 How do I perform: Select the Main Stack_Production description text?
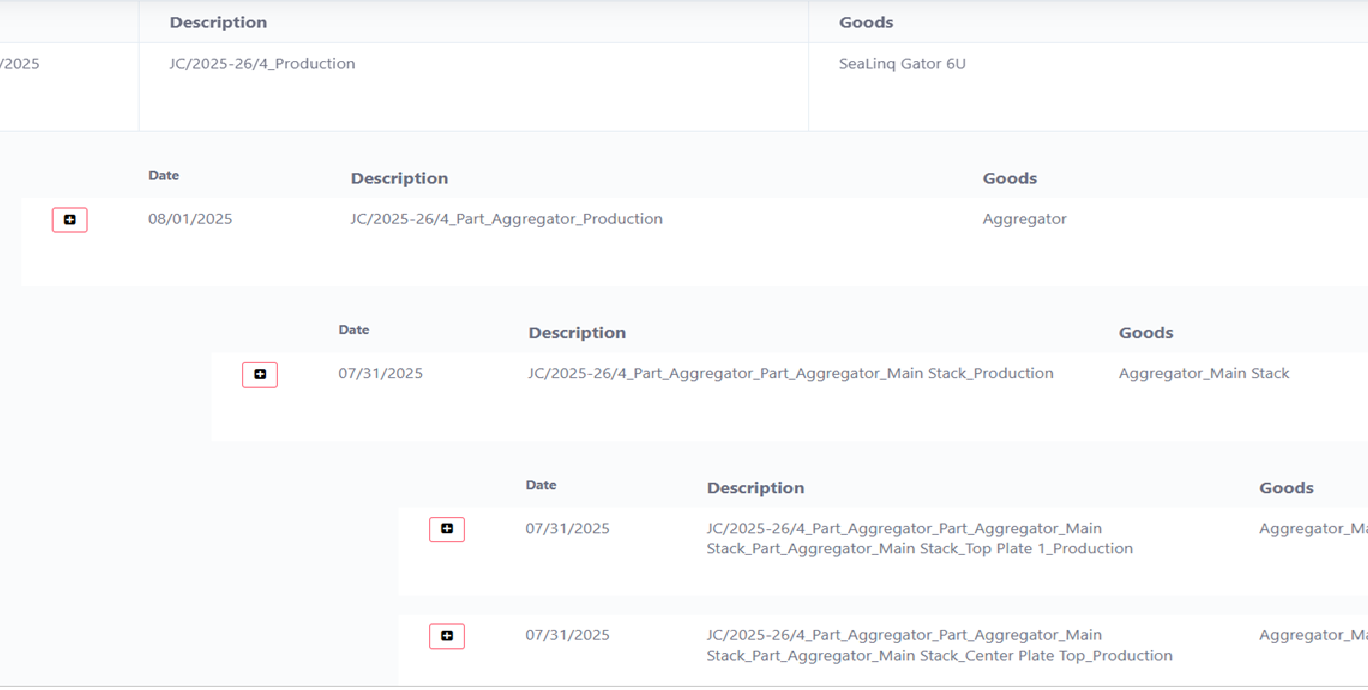790,374
